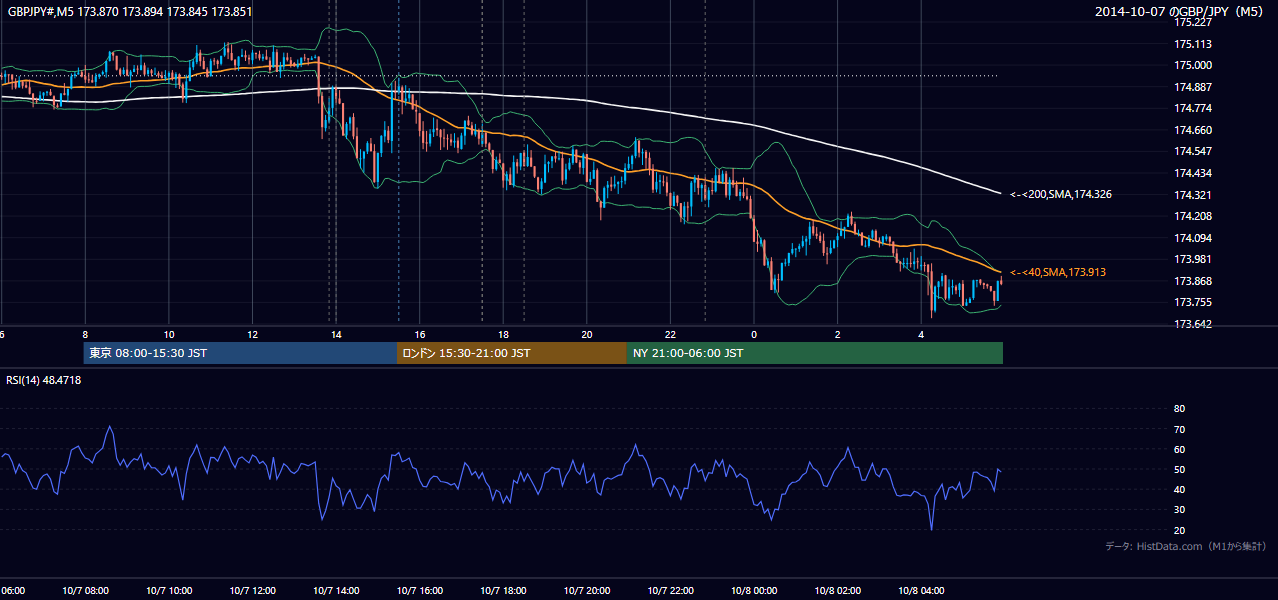This screenshot has width=1278, height=600.
Task: Click the chart title 2014-10-07 GBP/JPY (M5)
Action: pos(1180,12)
